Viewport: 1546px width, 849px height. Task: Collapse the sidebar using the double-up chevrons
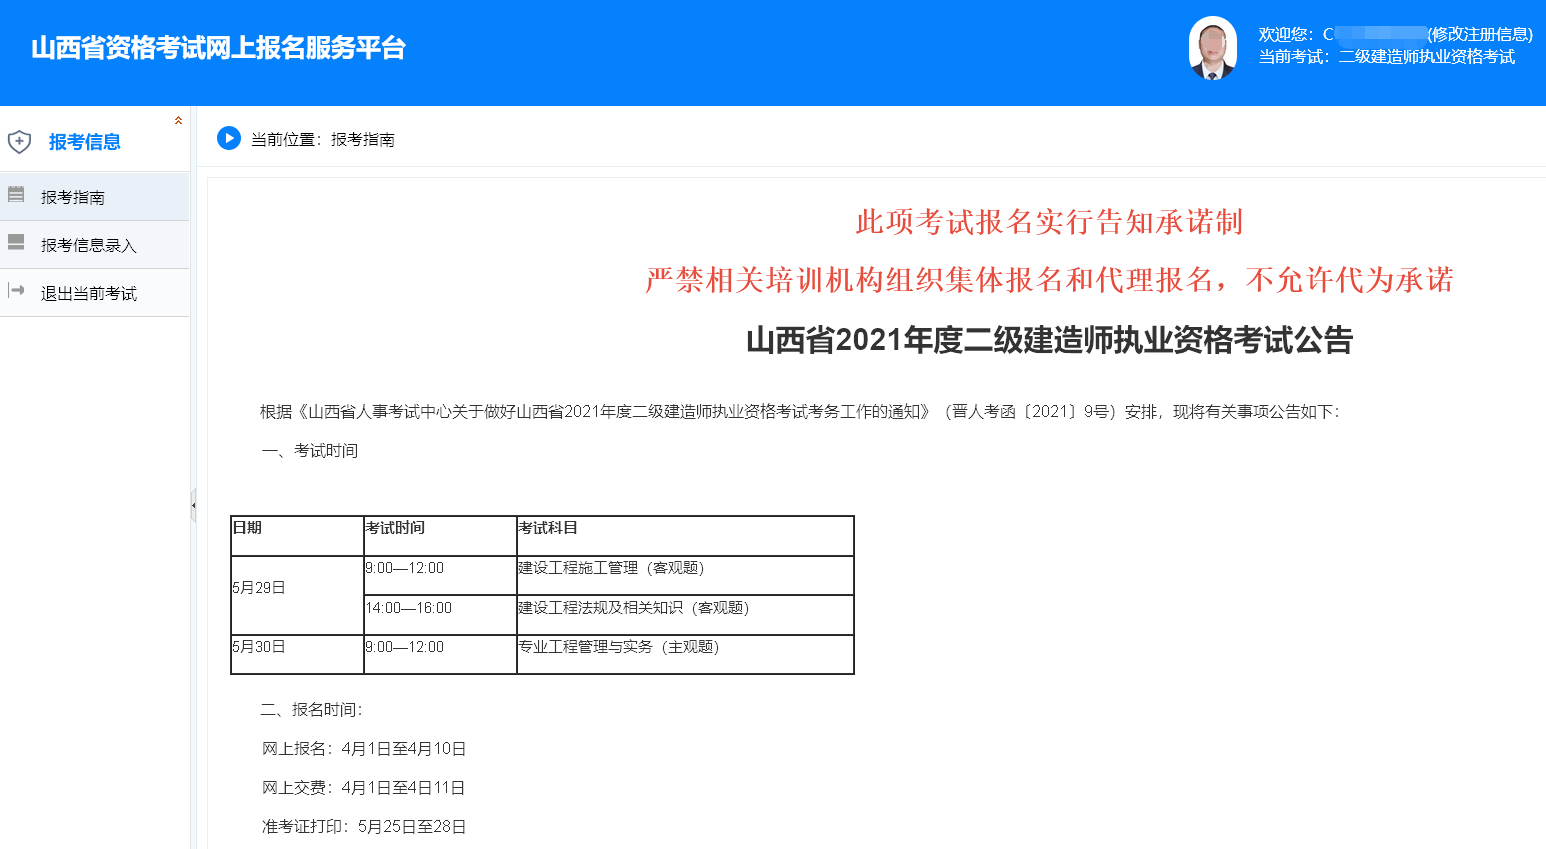point(179,118)
